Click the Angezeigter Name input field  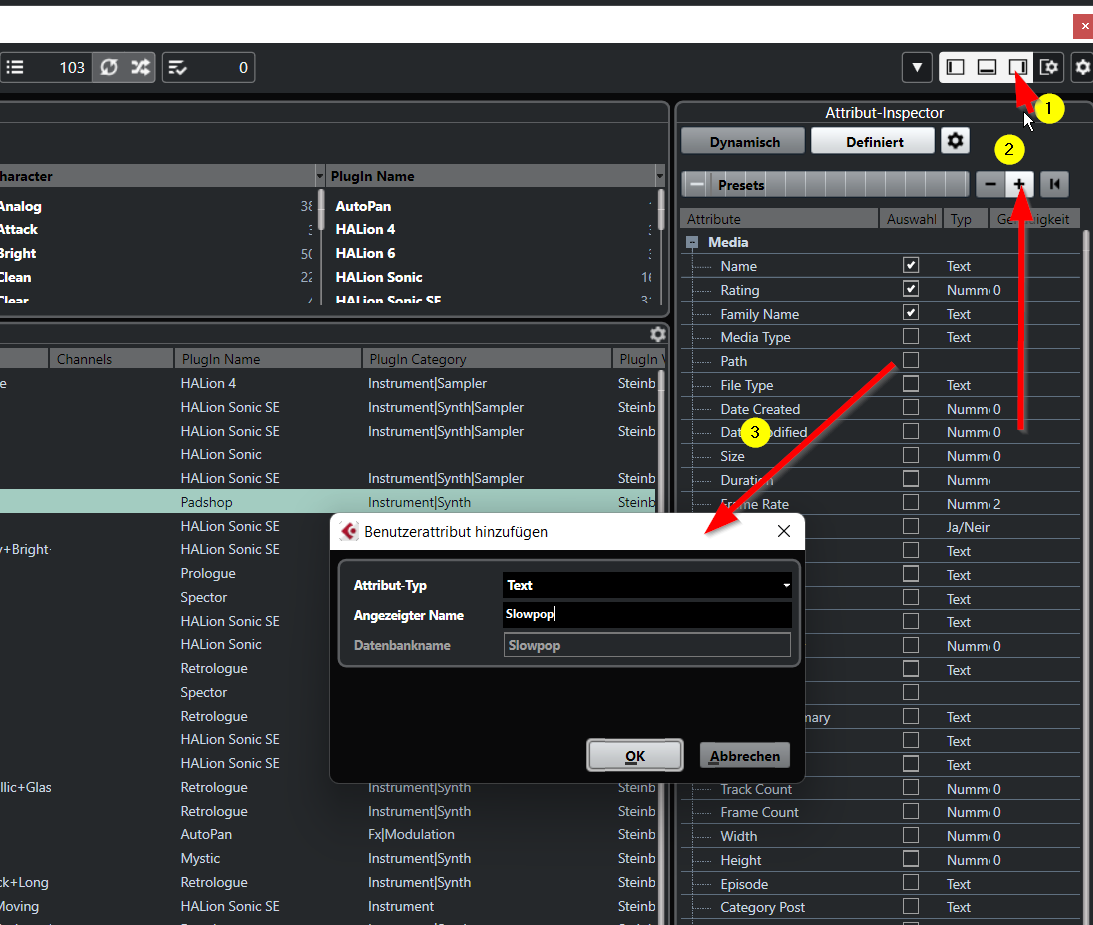coord(647,615)
